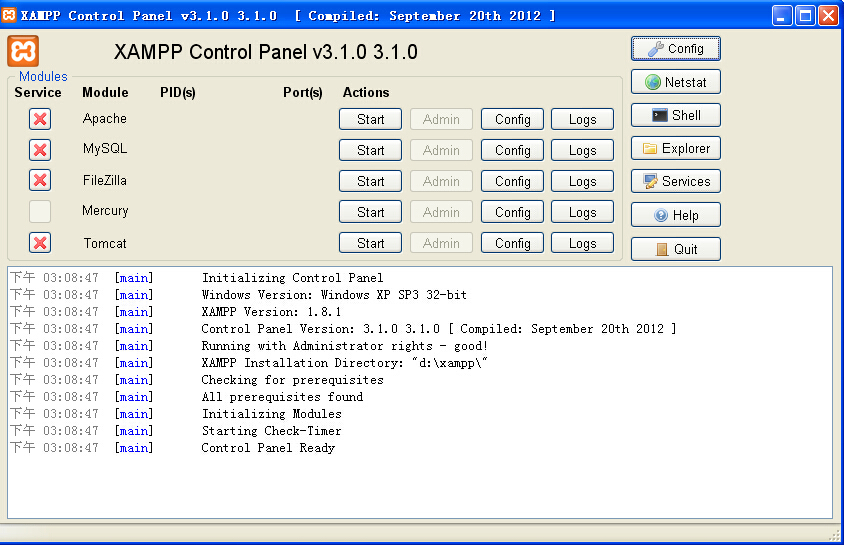
Task: View the Tomcat Logs
Action: pyautogui.click(x=582, y=243)
